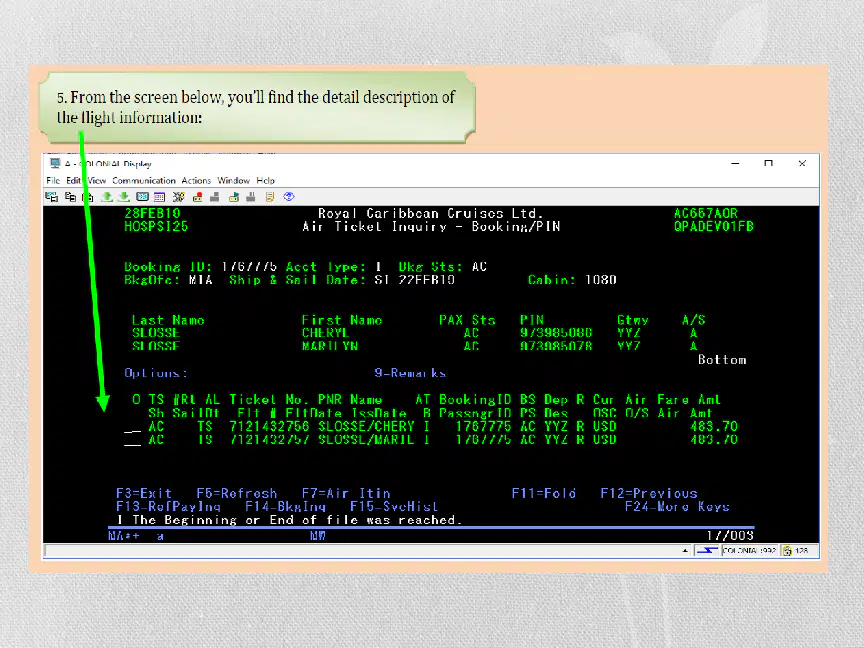Click the F7=Air Itin function key label

tap(346, 493)
